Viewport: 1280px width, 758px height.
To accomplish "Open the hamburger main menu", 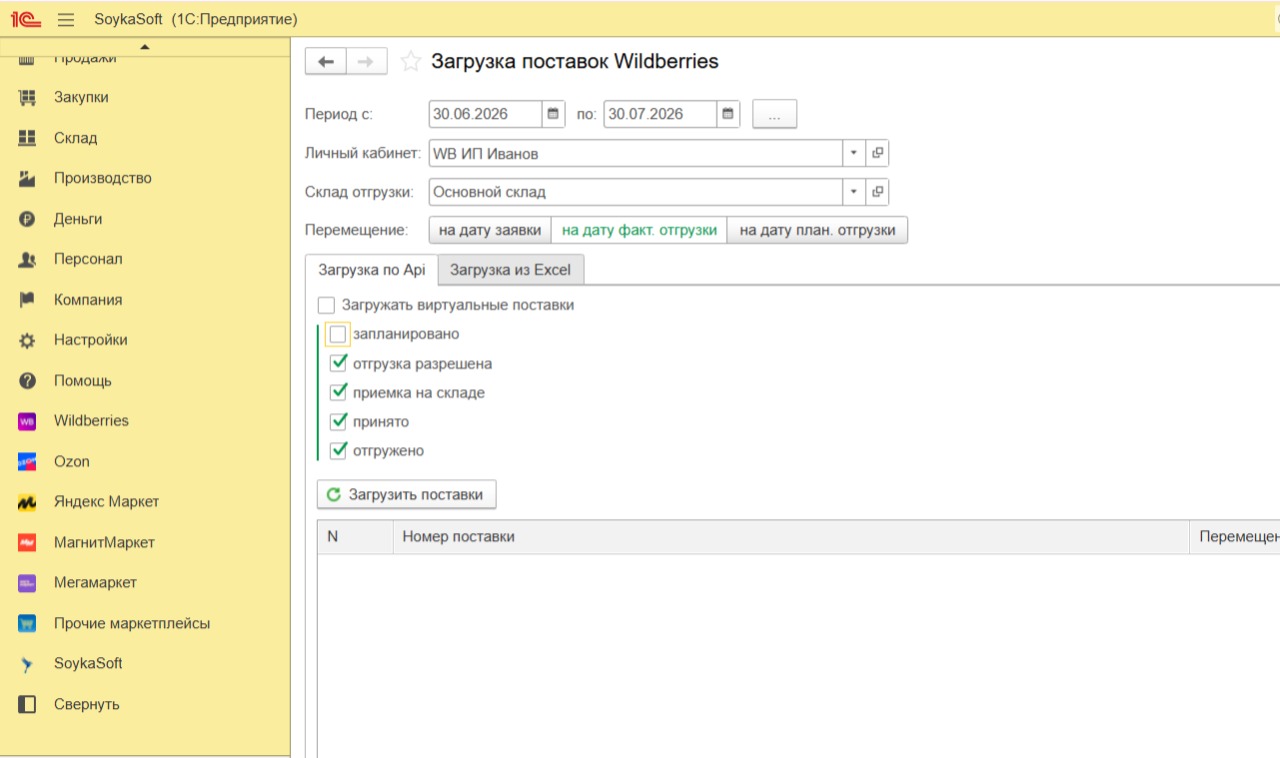I will [x=66, y=19].
